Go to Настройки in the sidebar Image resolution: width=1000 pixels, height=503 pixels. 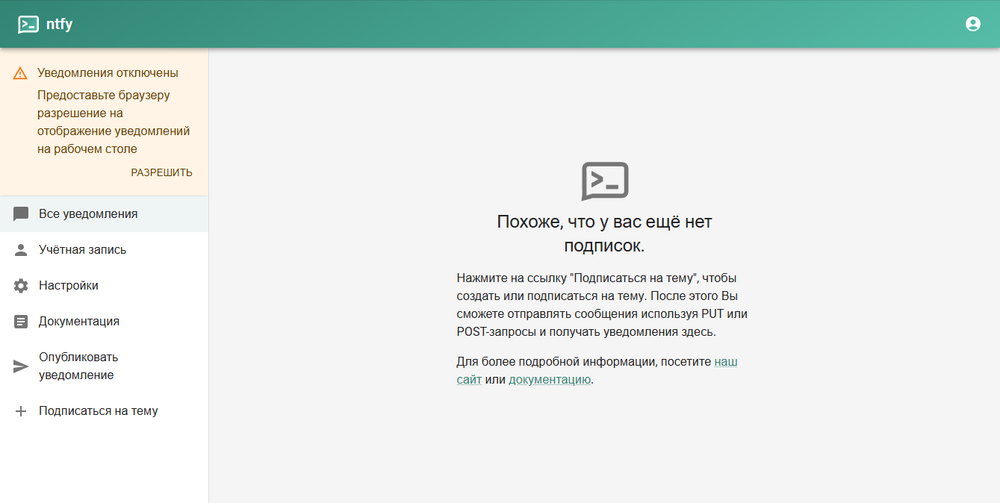[x=68, y=286]
